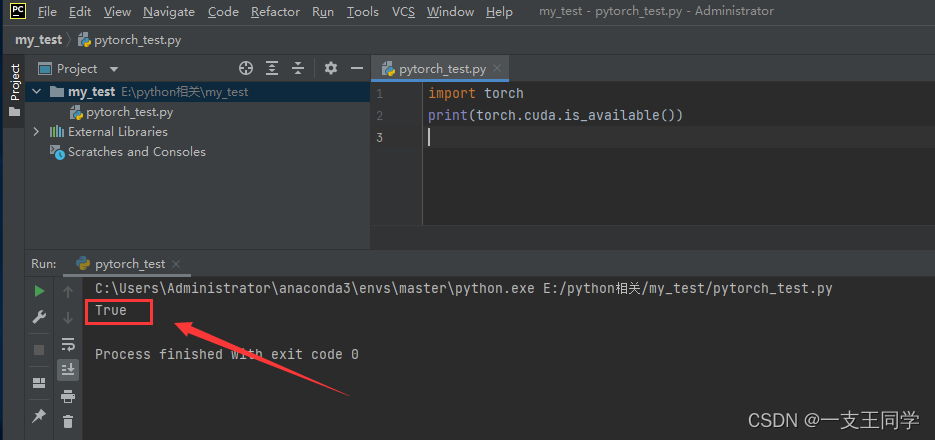Click line number 1 in gutter
The image size is (935, 440).
point(380,94)
